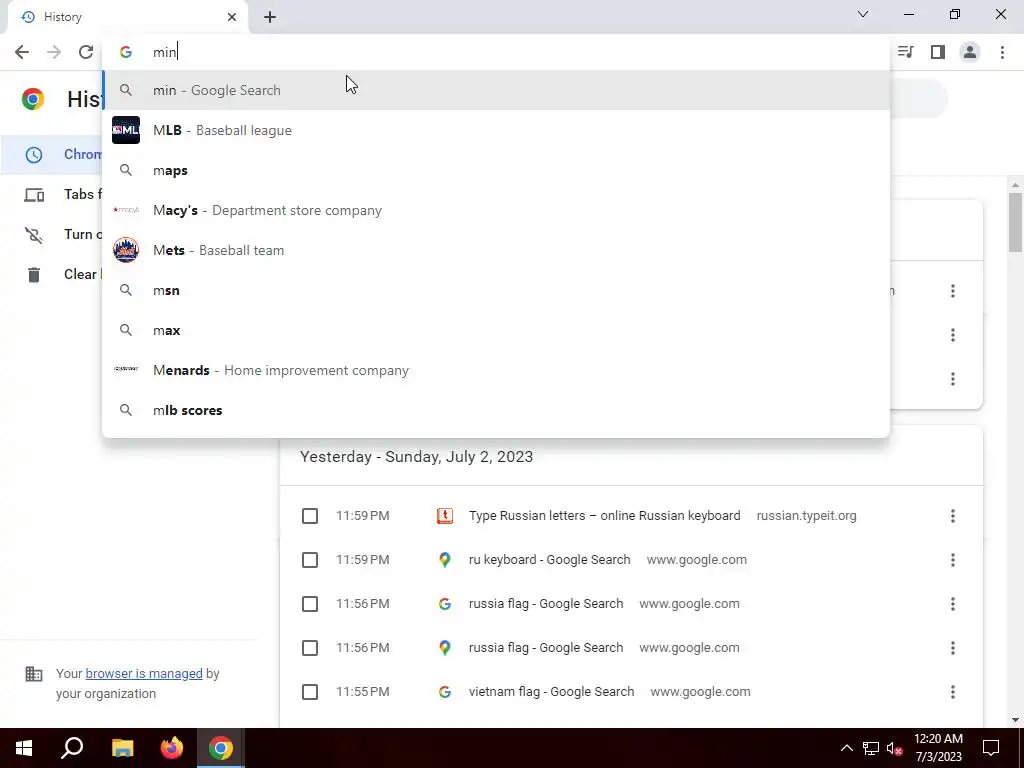Click the Chrome logo beside History title
This screenshot has height=768, width=1024.
[x=33, y=99]
